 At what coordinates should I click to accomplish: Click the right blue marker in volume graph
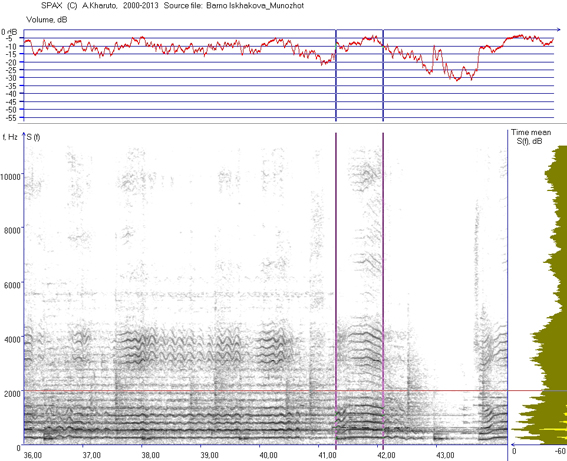tap(383, 75)
